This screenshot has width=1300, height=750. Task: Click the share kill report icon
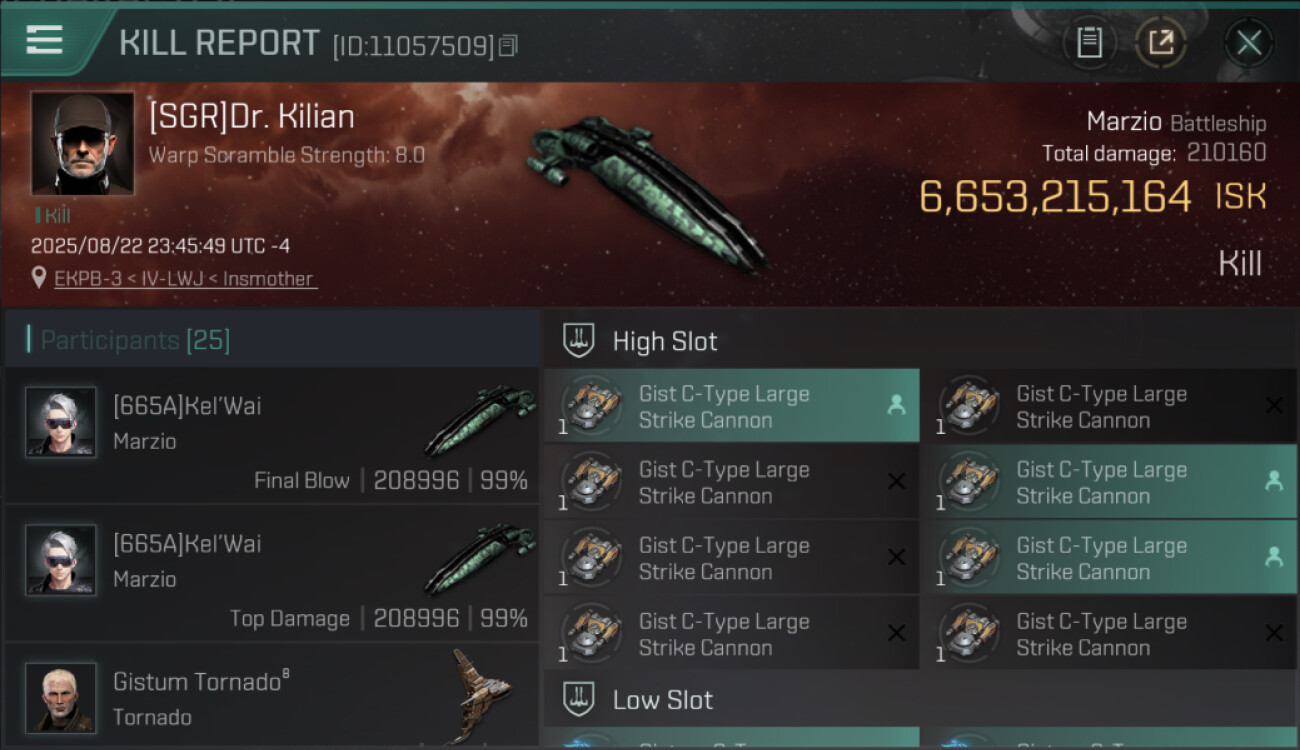(1160, 43)
